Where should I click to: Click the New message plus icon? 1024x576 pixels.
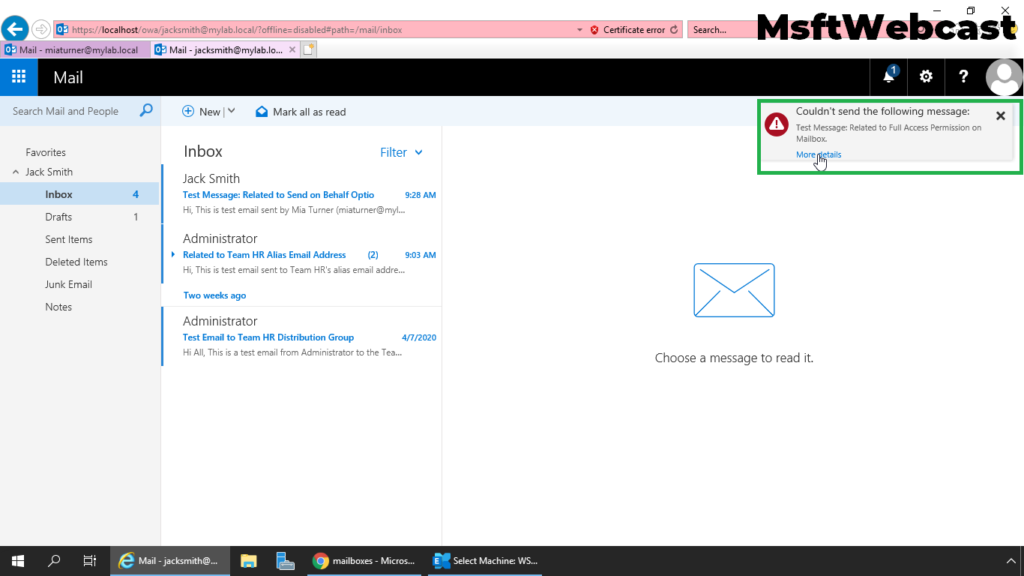188,112
